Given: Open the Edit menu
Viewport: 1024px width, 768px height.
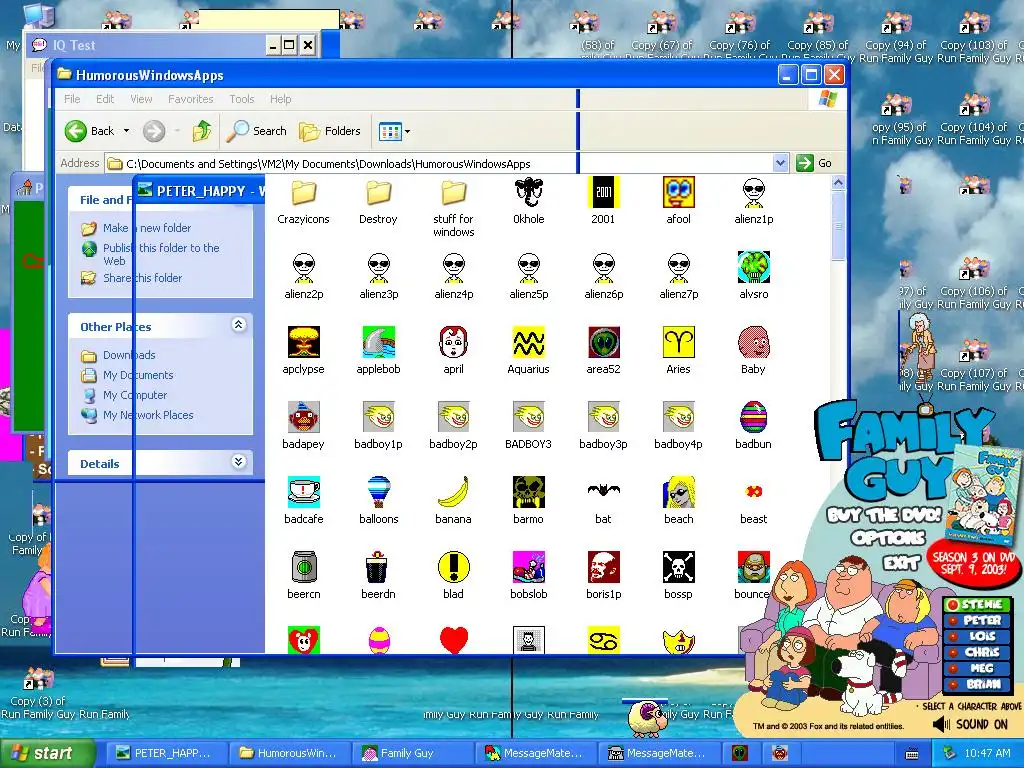Looking at the screenshot, I should 104,99.
